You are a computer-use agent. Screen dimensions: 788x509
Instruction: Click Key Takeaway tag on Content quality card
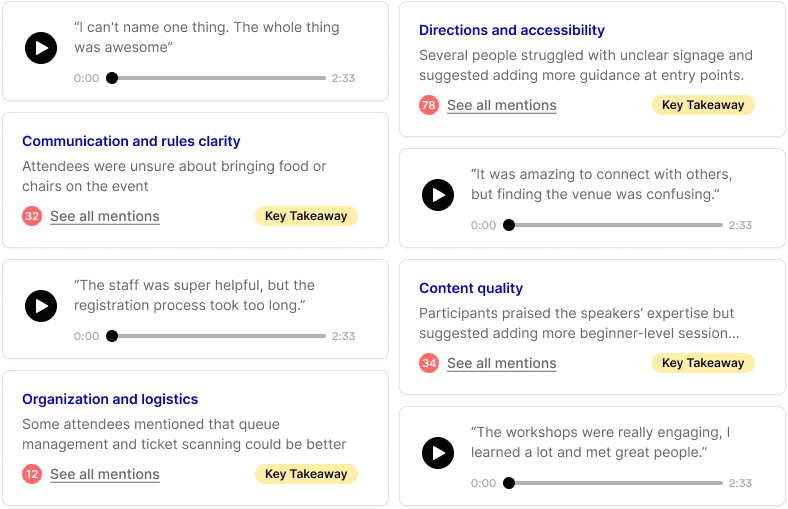click(x=703, y=363)
